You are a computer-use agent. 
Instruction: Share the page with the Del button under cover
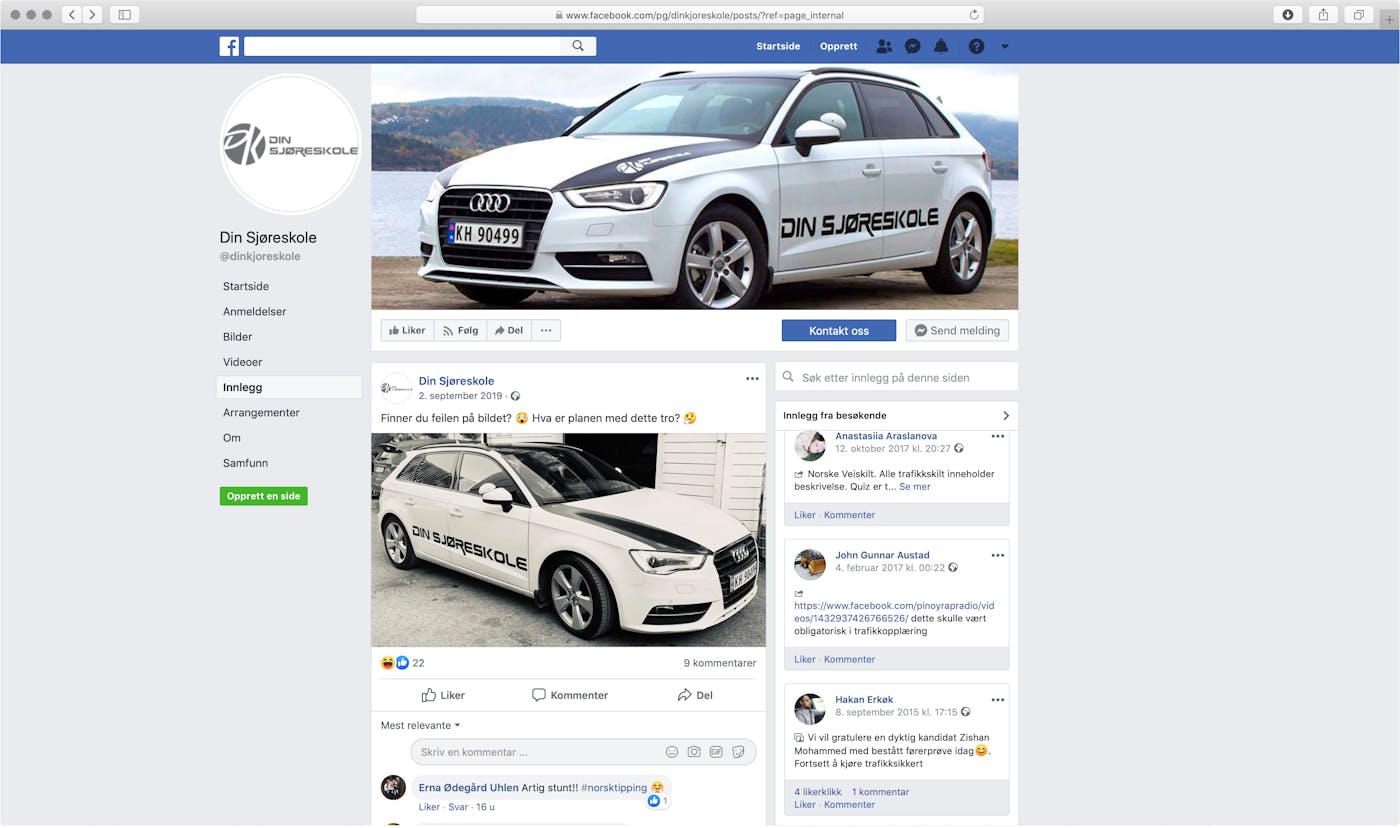coord(509,330)
